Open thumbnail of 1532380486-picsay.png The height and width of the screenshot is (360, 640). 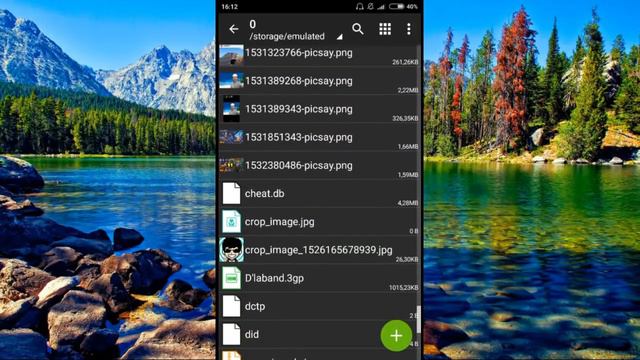(231, 165)
